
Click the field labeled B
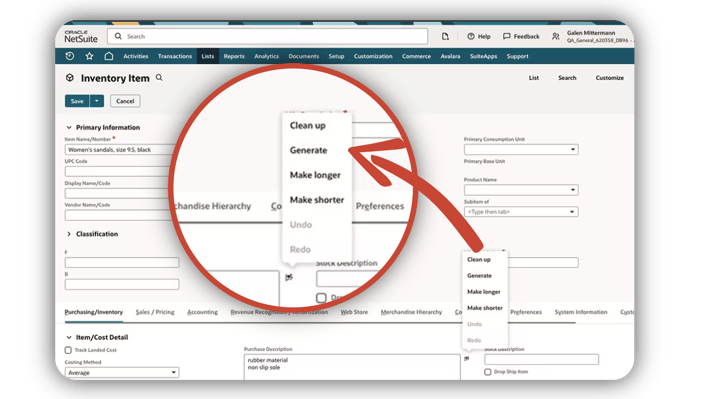click(x=122, y=284)
